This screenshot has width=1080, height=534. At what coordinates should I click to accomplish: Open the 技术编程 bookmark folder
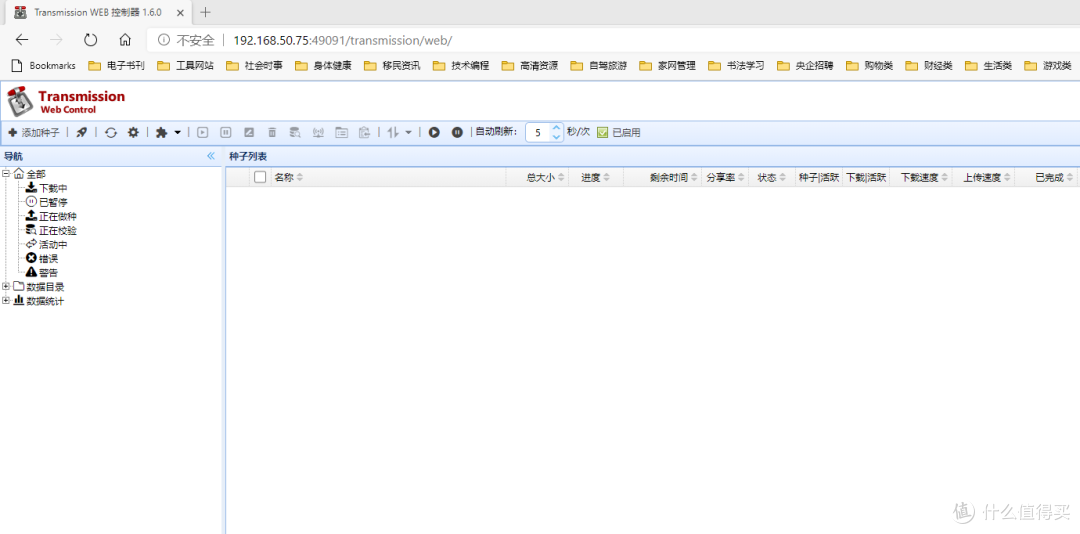461,66
